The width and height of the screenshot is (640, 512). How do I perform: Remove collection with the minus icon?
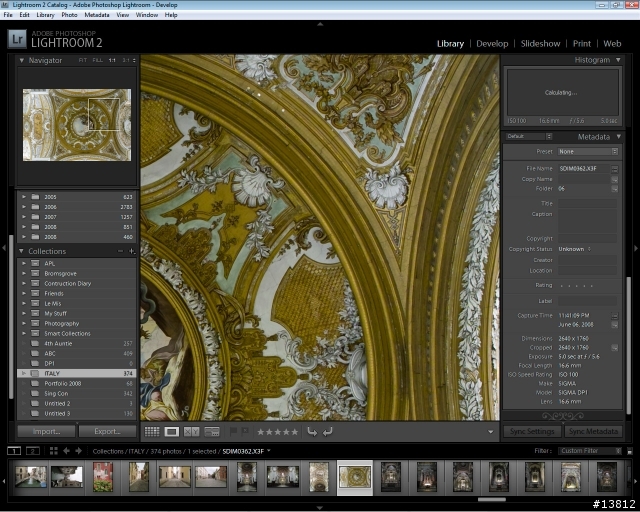pyautogui.click(x=120, y=251)
